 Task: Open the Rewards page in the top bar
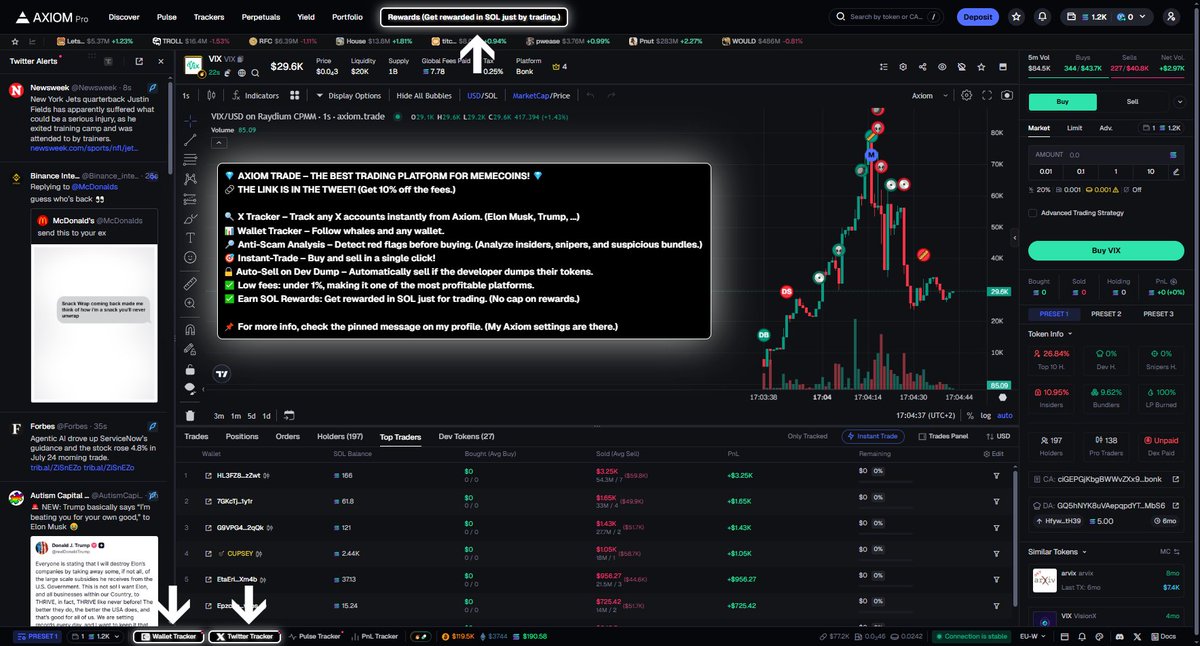point(474,17)
